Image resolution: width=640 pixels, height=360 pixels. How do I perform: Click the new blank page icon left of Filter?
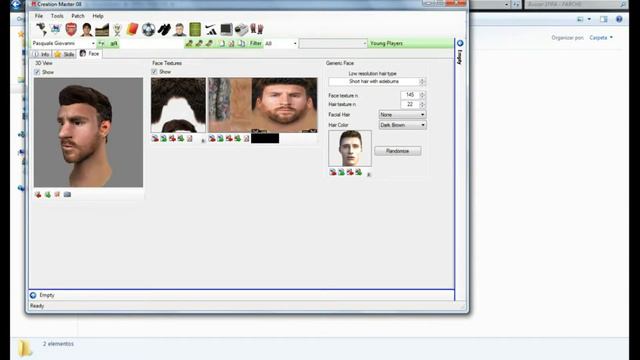222,43
